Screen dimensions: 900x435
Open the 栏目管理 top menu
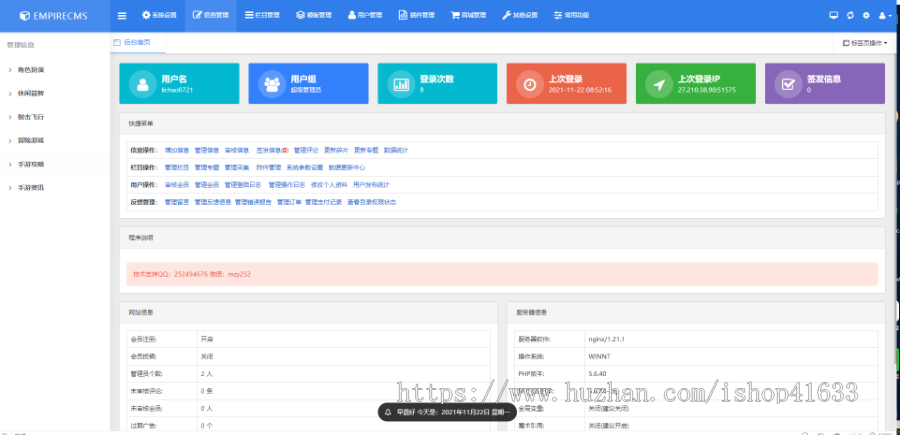point(262,15)
